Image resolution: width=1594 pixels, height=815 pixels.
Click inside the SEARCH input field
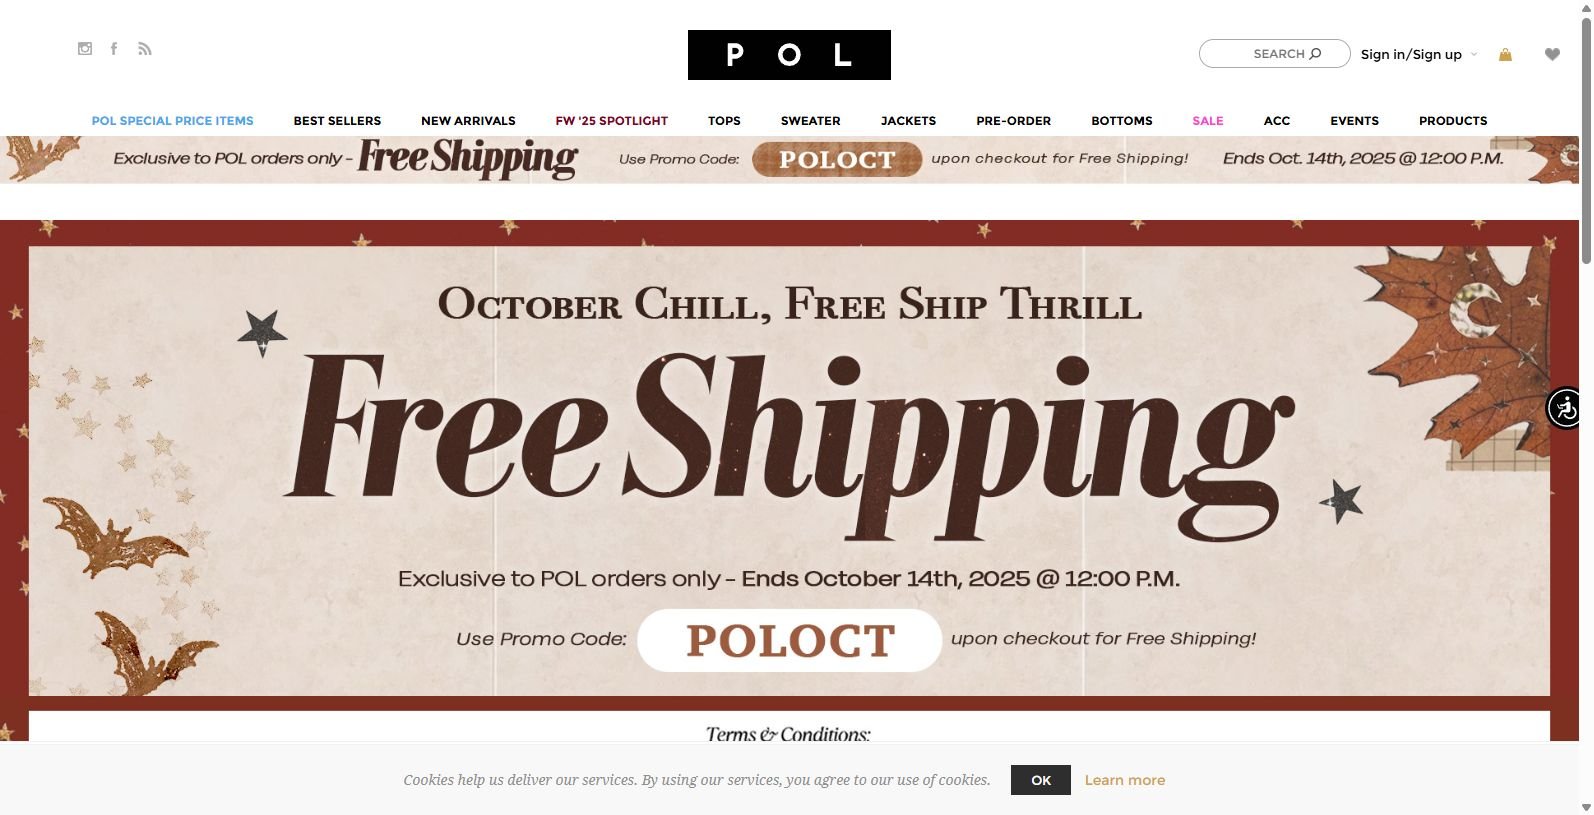tap(1265, 53)
